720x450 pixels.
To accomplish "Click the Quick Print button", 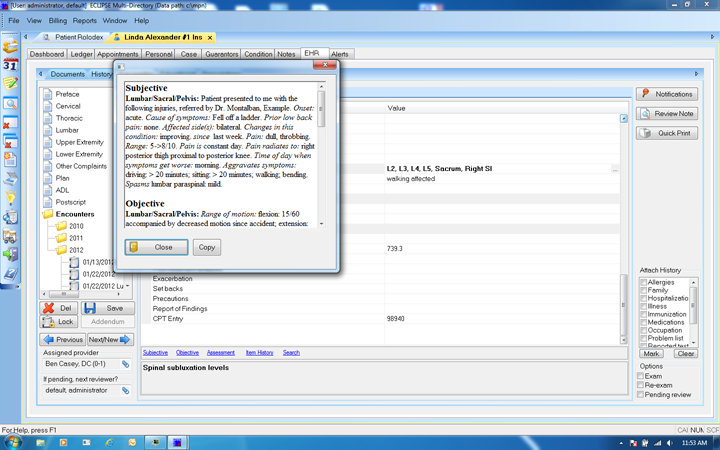I will 667,133.
